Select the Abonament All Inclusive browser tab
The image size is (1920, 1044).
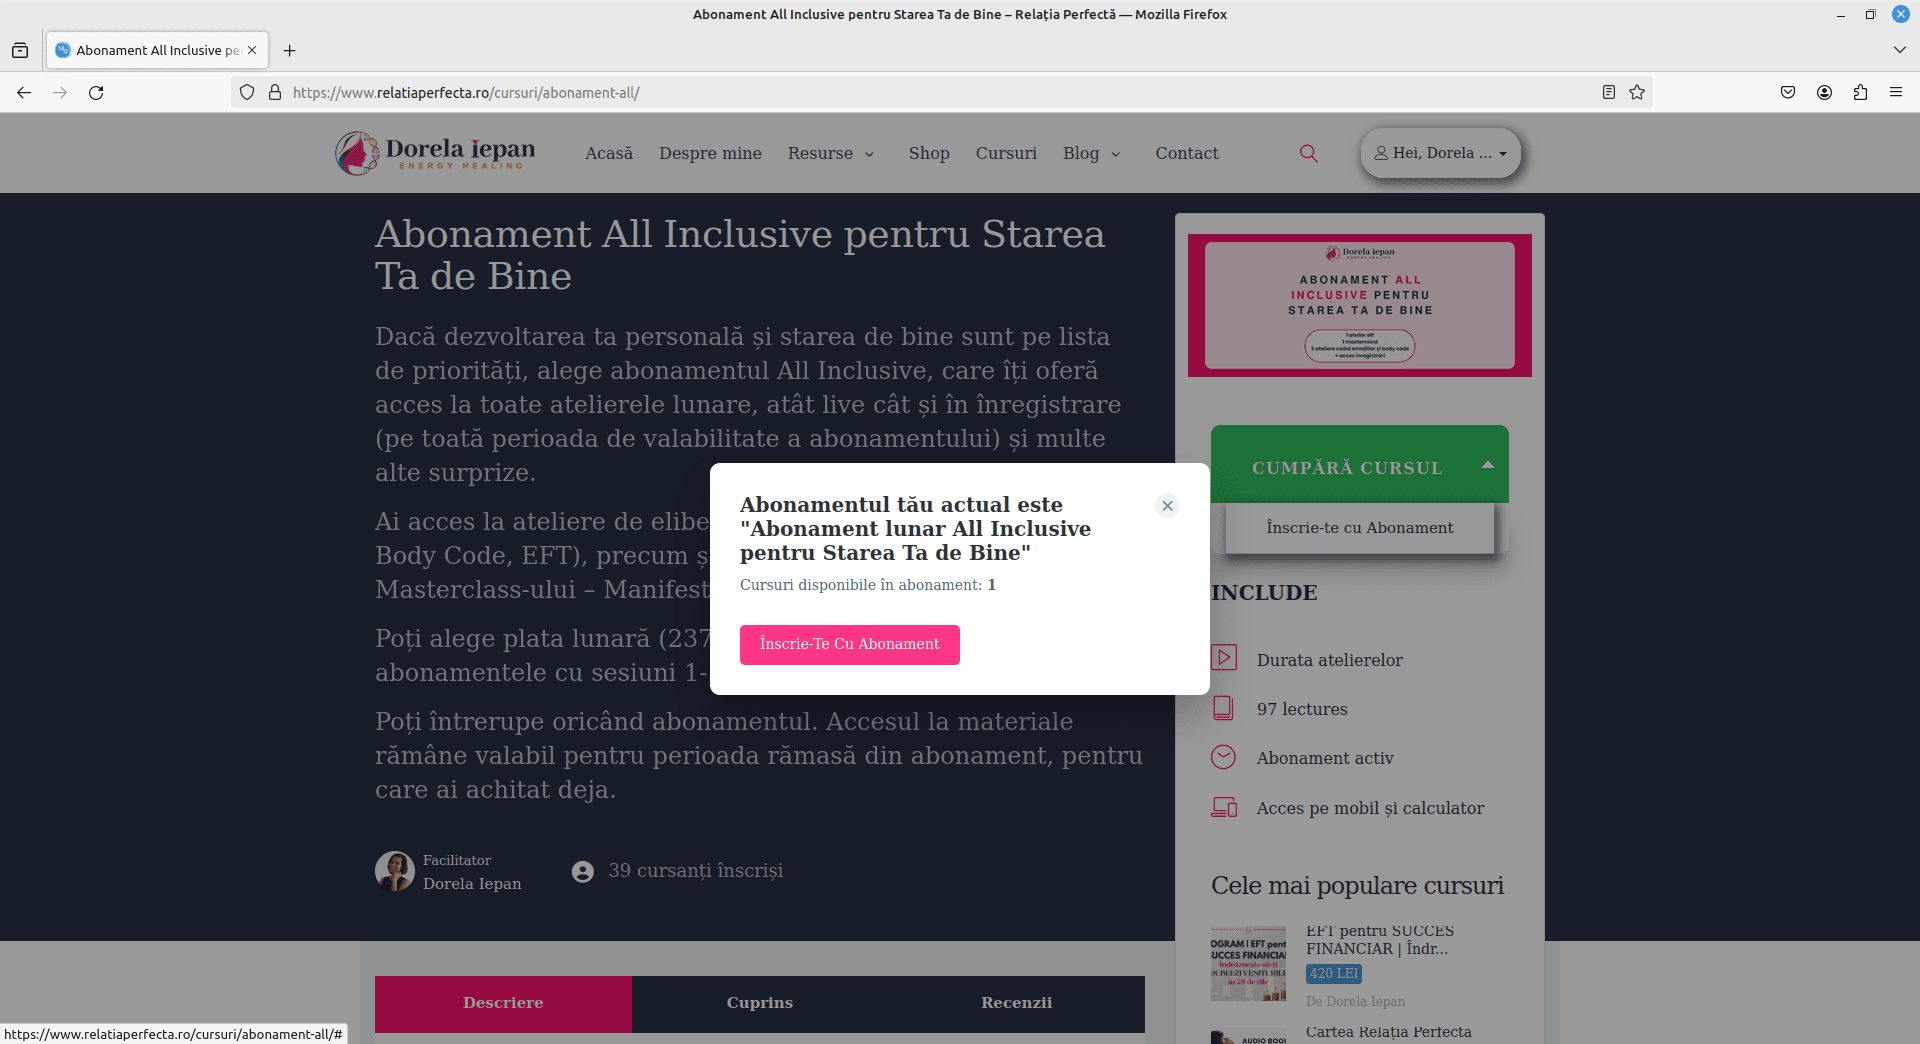click(157, 50)
